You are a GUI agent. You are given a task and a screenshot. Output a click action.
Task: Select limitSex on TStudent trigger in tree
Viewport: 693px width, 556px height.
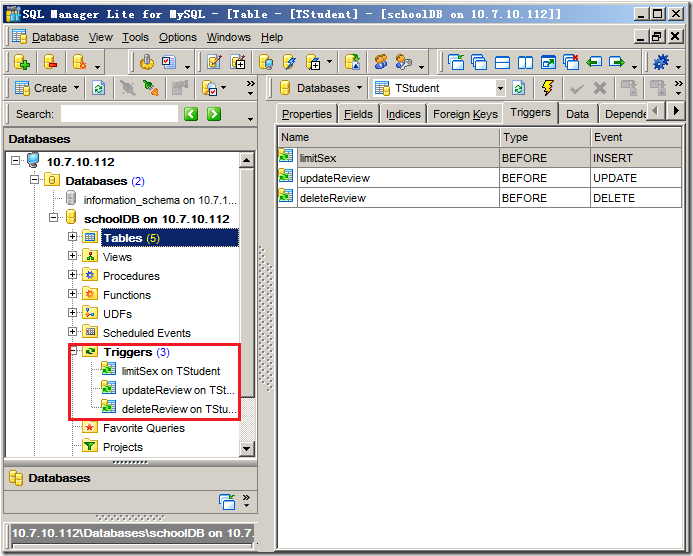[x=171, y=371]
